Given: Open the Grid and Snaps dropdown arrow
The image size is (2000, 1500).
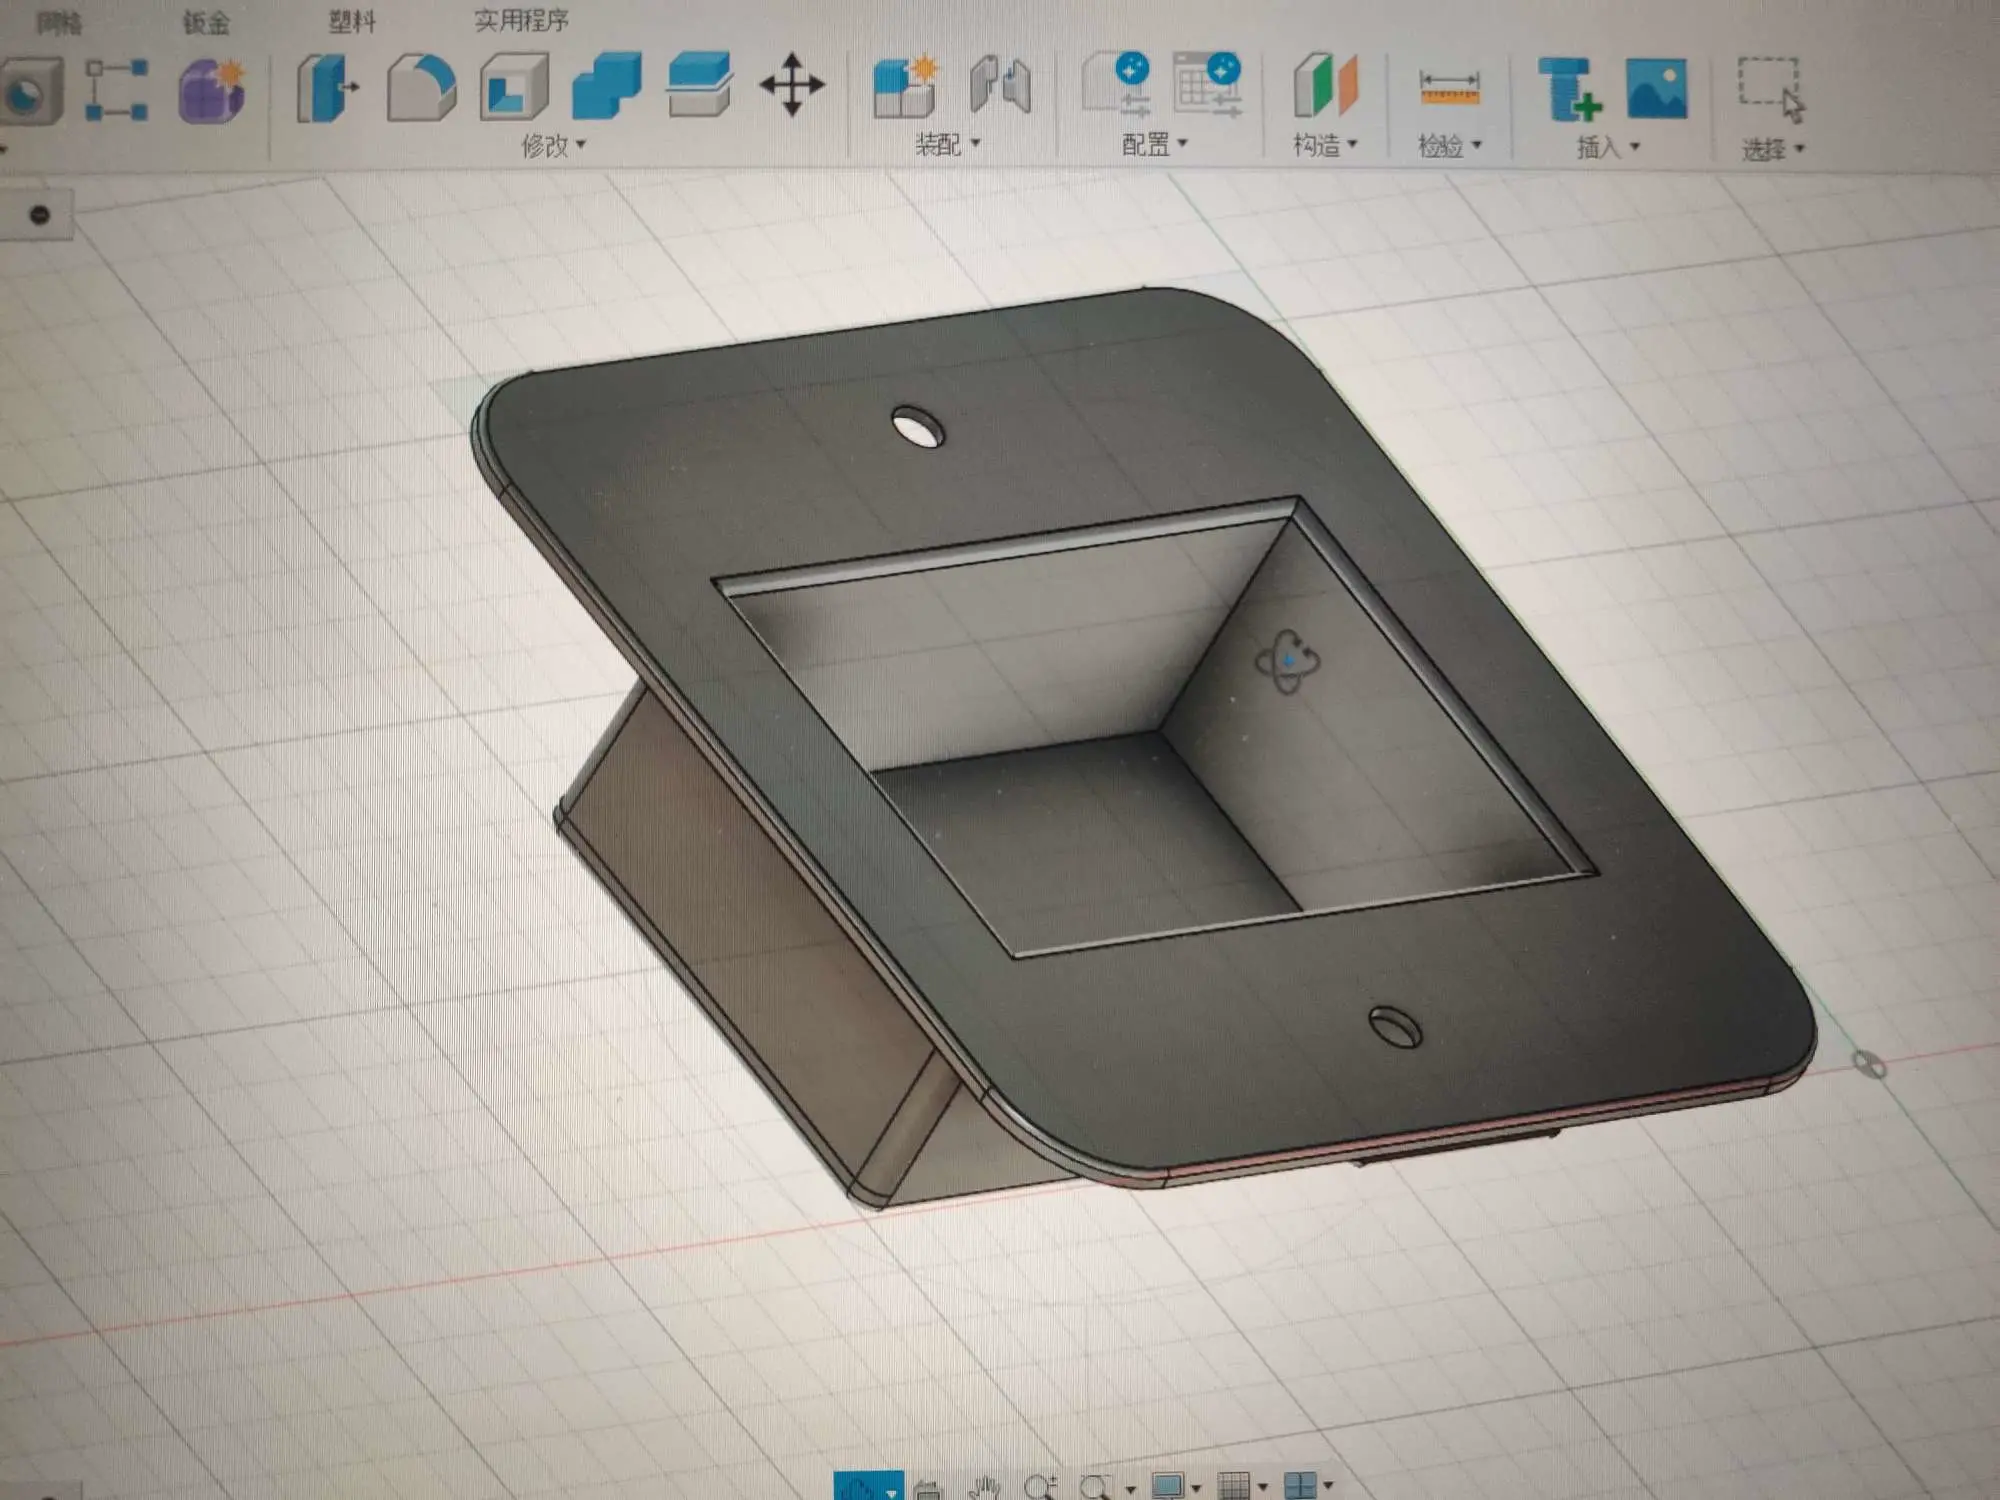Looking at the screenshot, I should [1262, 1488].
